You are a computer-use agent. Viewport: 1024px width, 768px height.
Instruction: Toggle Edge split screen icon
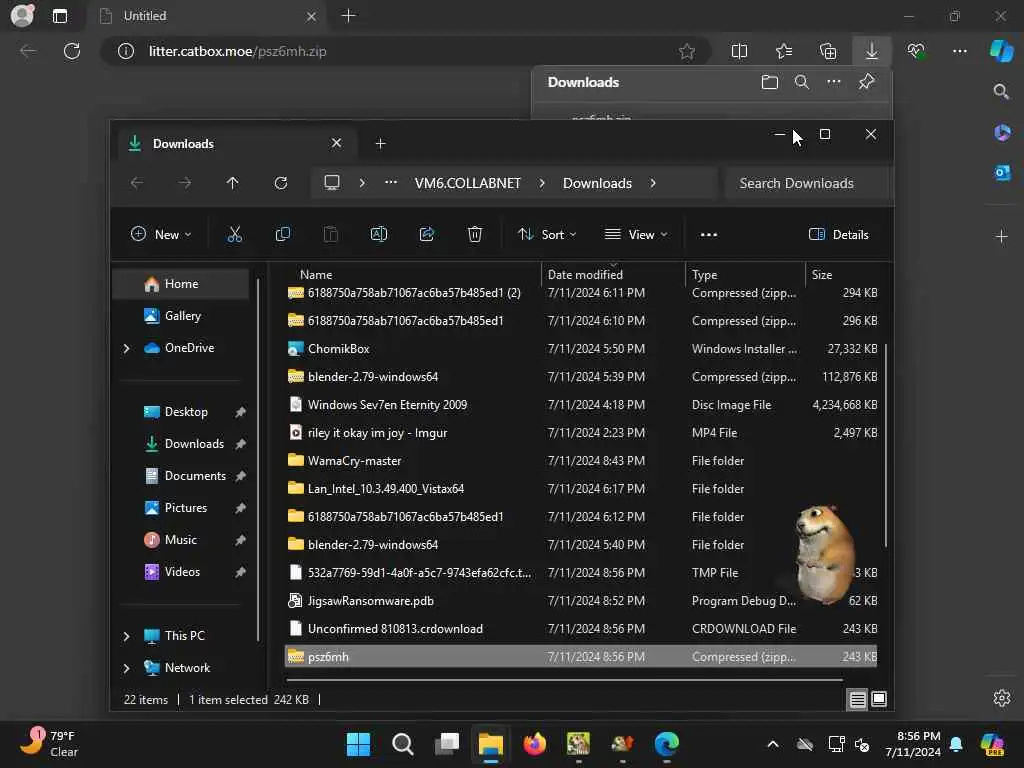coord(739,52)
